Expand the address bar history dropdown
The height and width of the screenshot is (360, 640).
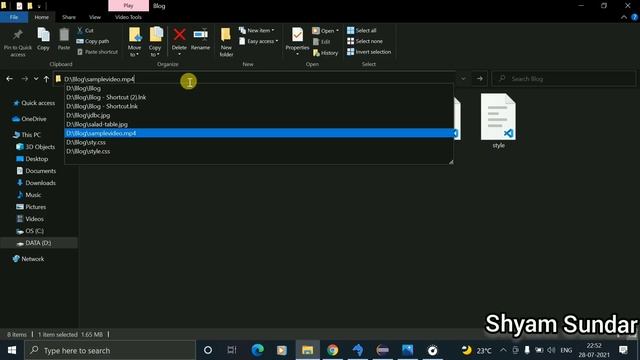coord(463,79)
